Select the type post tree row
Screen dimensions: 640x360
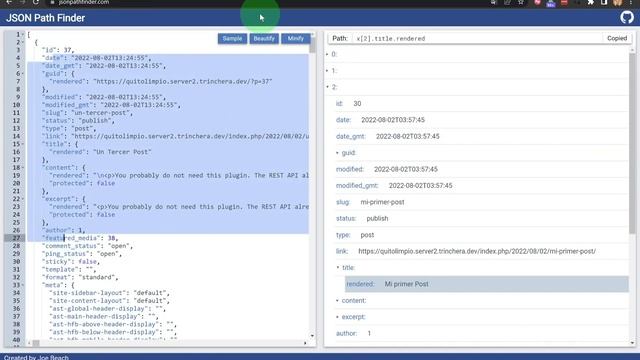point(482,235)
